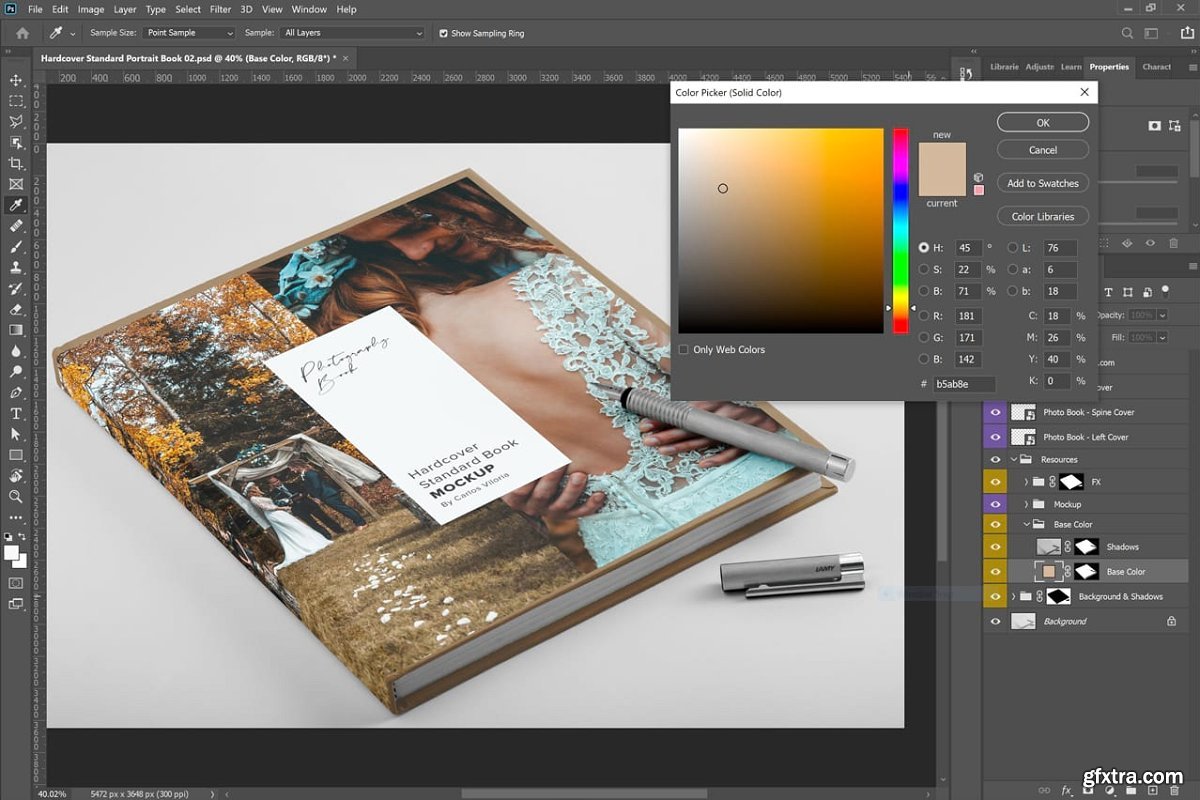The image size is (1200, 800).
Task: Open the Filter menu
Action: point(220,9)
